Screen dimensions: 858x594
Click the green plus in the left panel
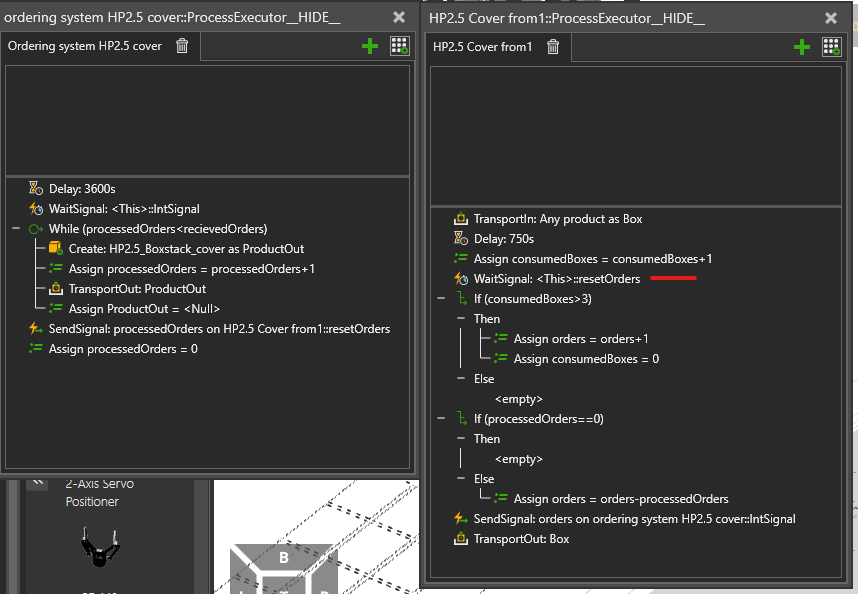coord(370,46)
